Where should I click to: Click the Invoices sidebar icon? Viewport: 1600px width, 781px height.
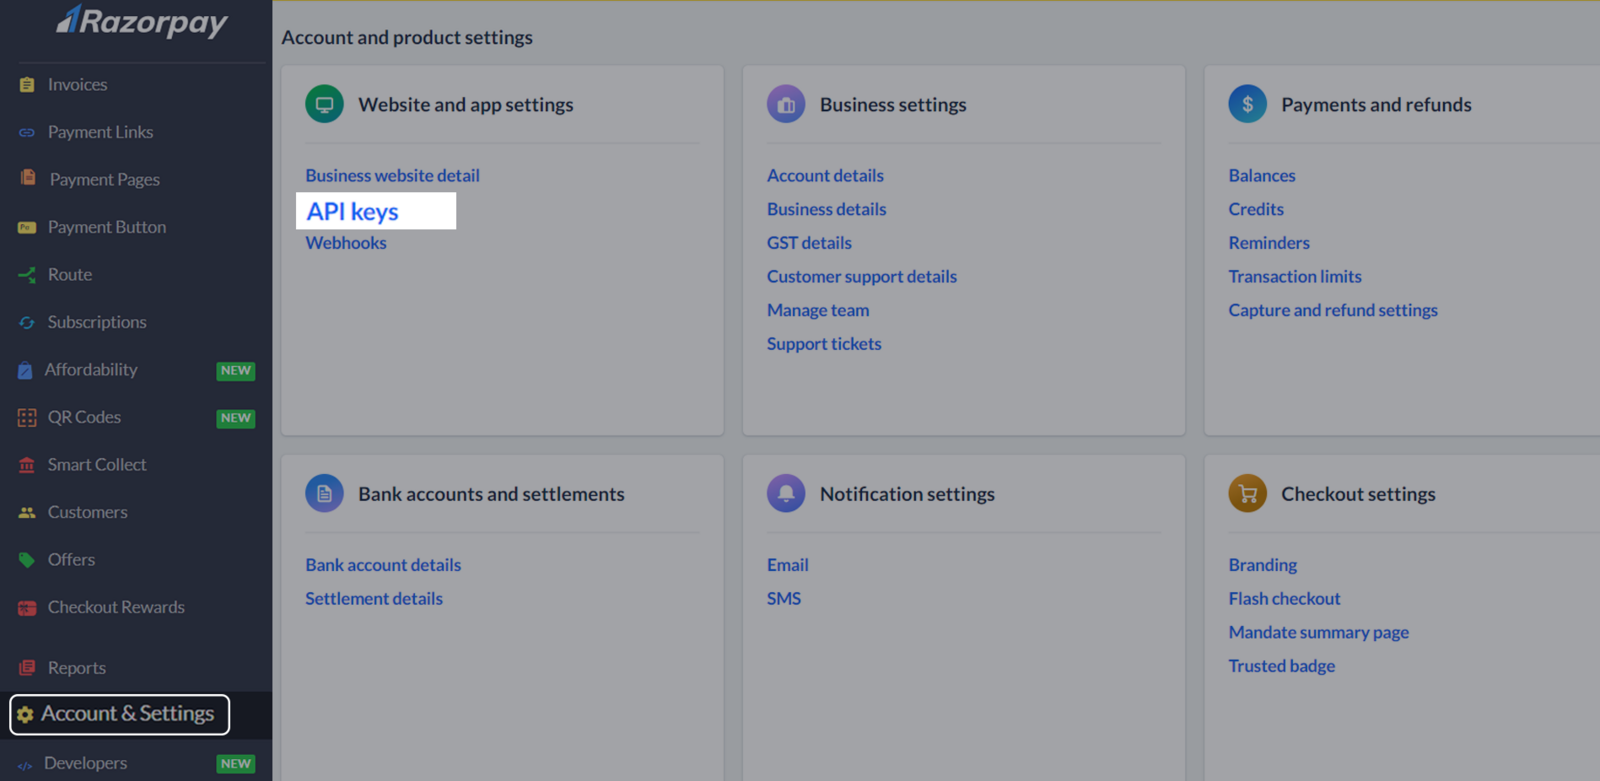pyautogui.click(x=27, y=85)
